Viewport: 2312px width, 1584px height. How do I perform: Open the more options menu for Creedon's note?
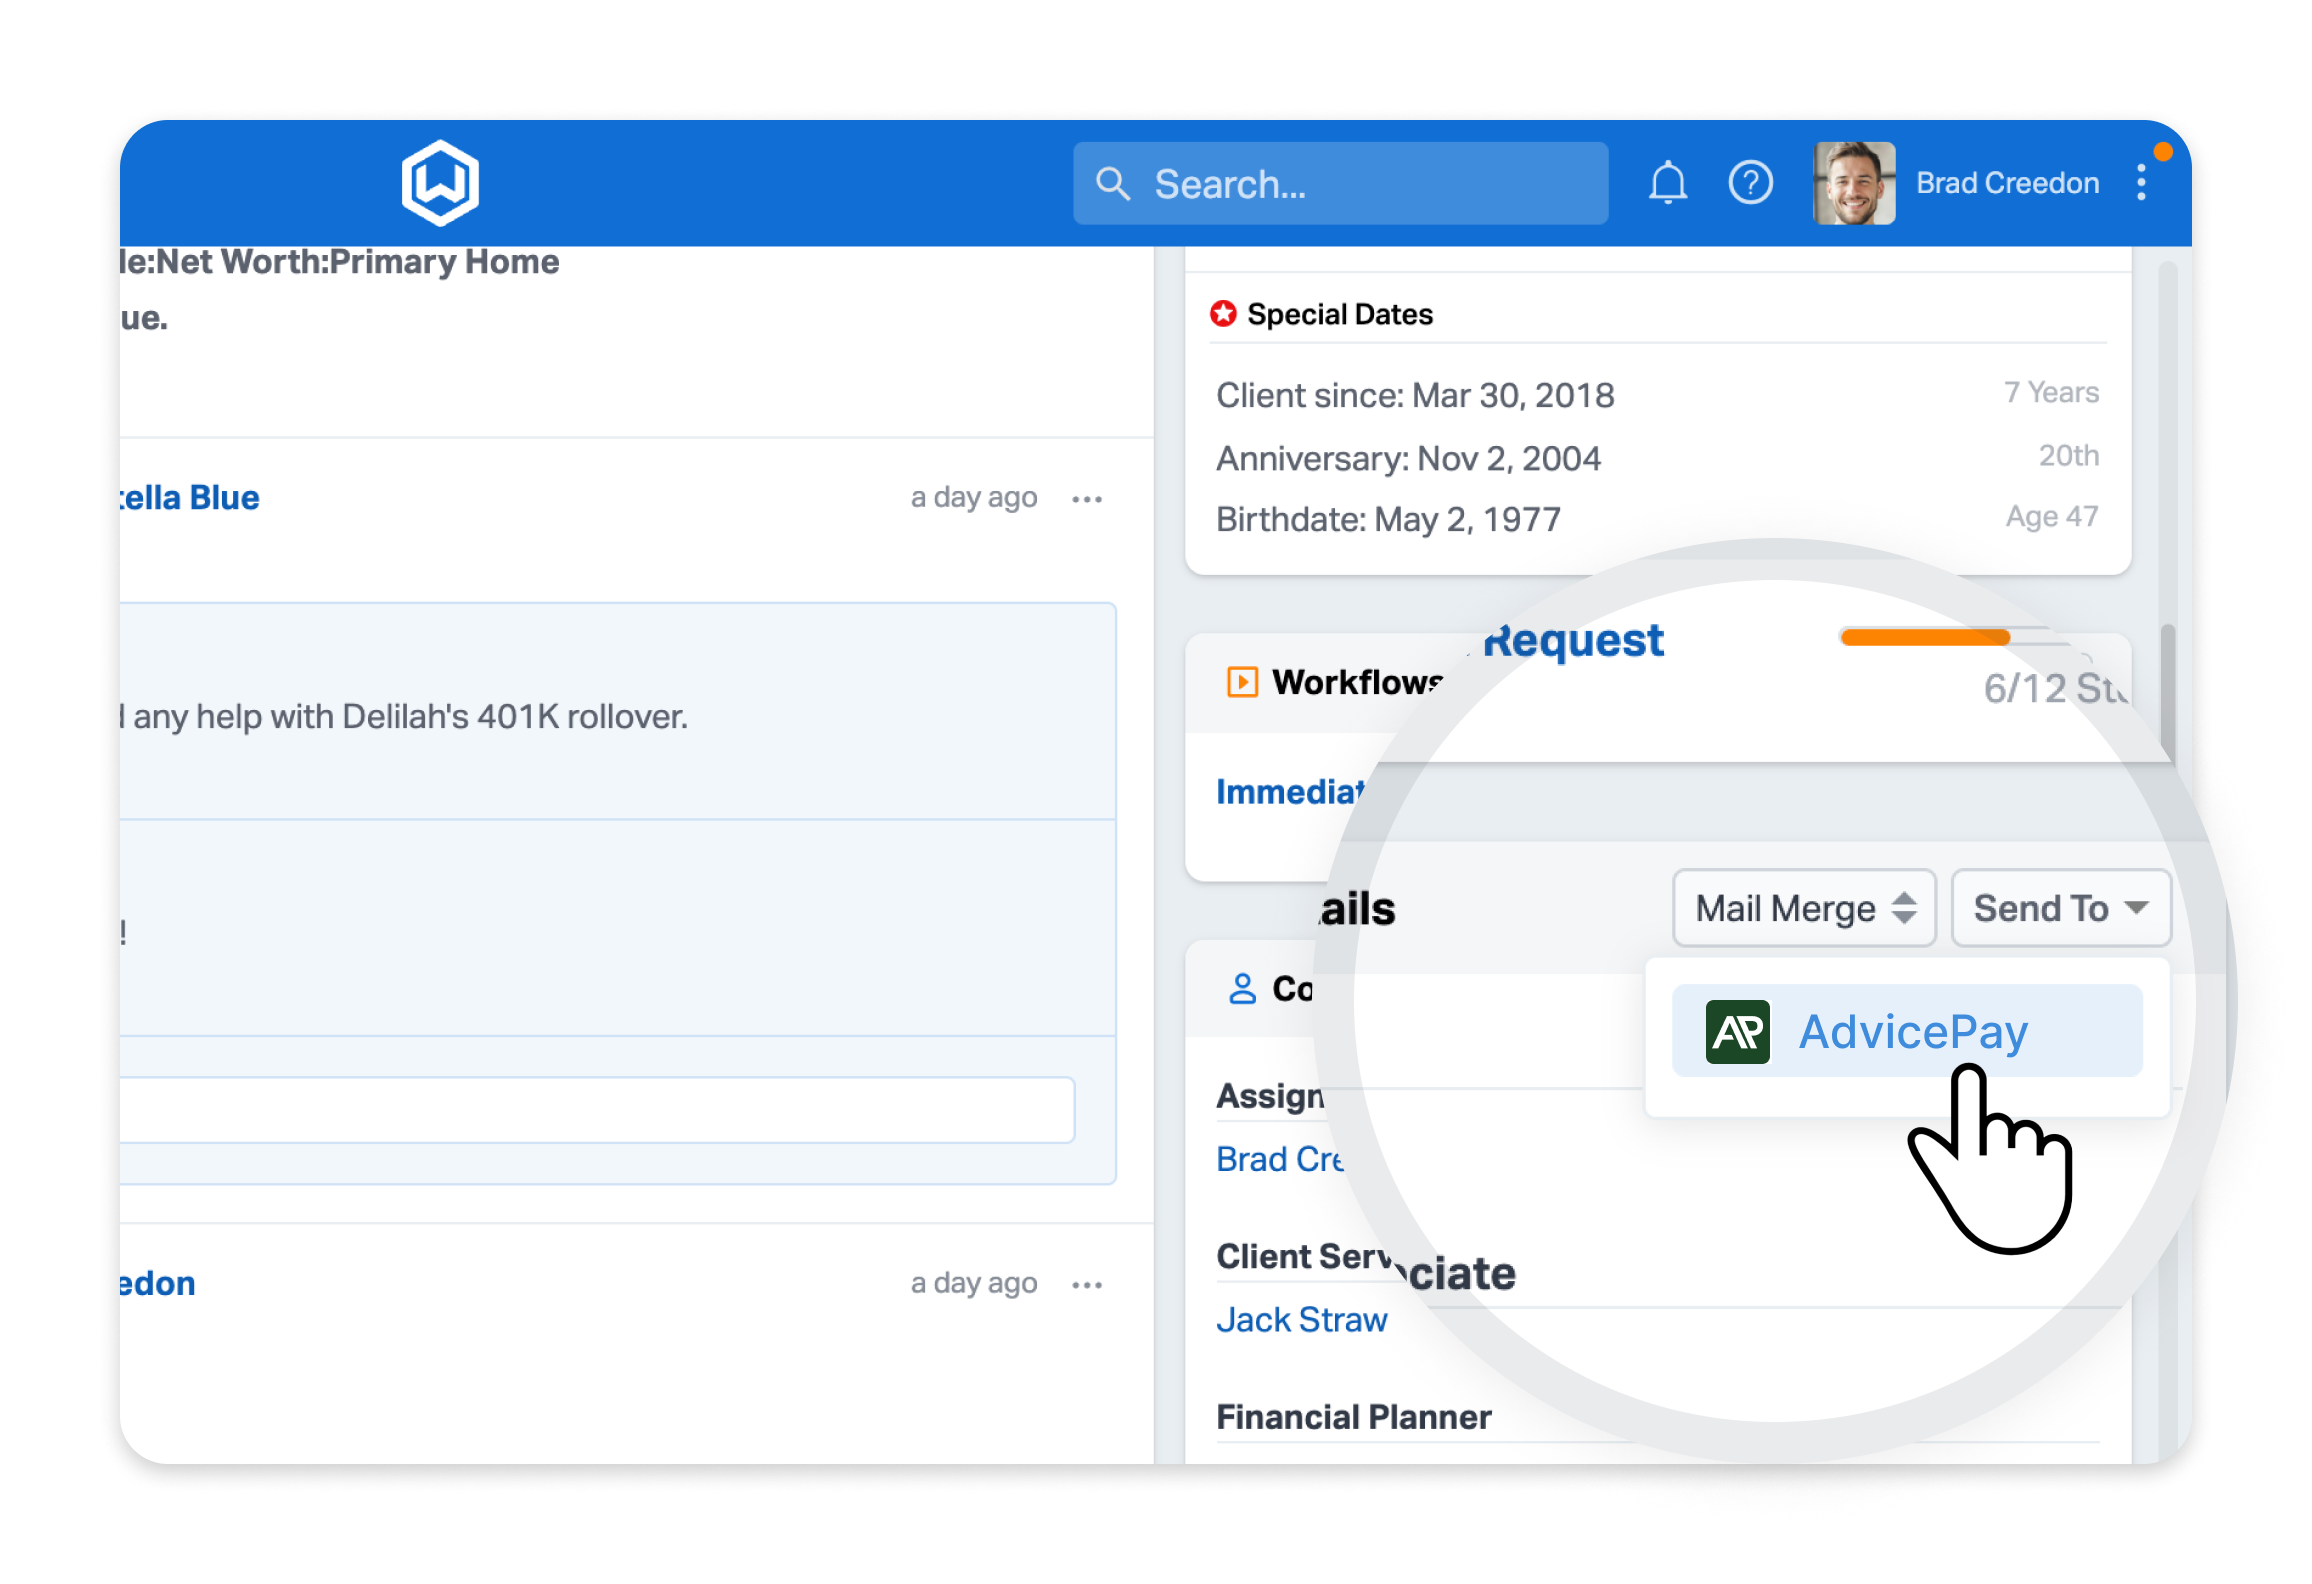click(1086, 1284)
